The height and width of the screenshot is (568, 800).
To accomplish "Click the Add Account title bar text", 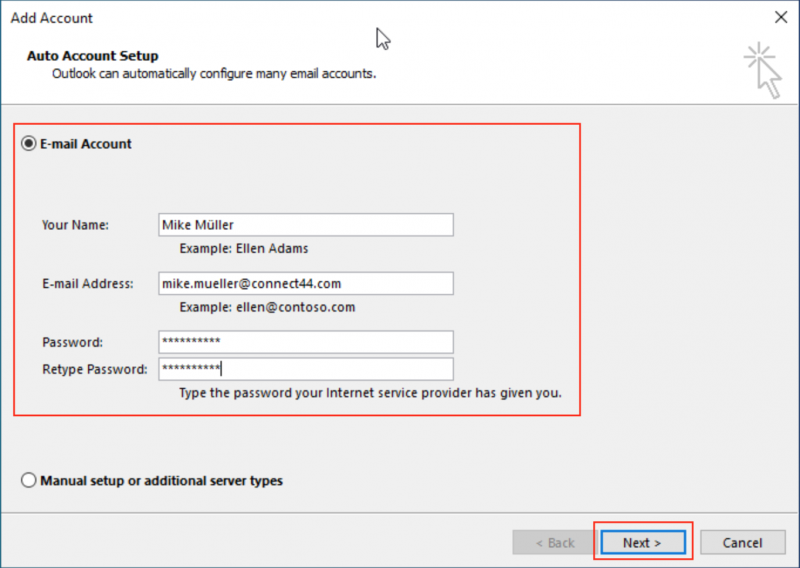I will point(51,17).
